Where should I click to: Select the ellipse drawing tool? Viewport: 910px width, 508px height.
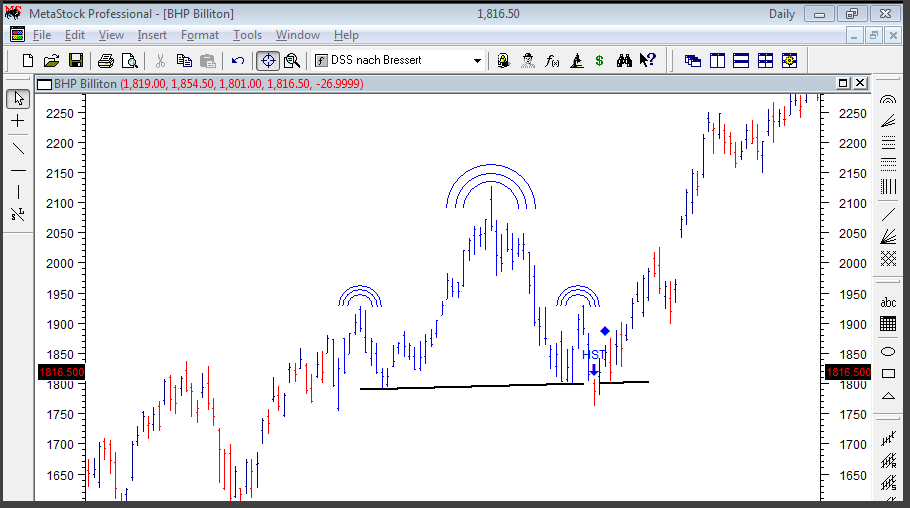click(888, 351)
